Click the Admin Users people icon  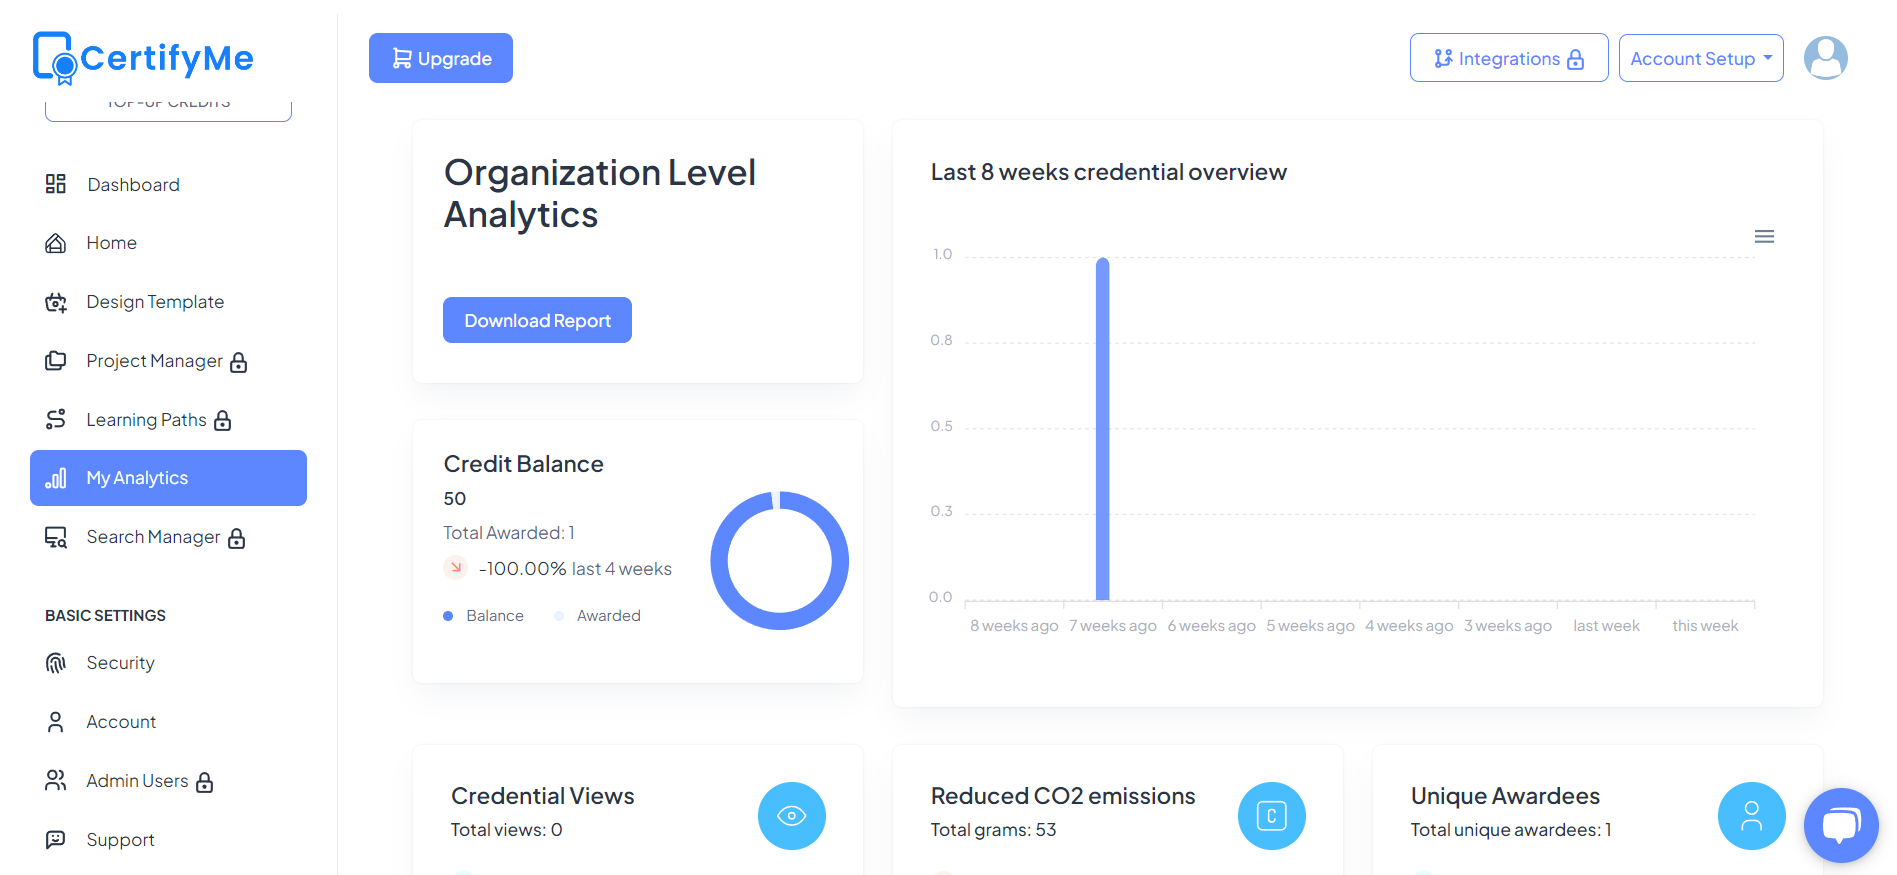[56, 781]
